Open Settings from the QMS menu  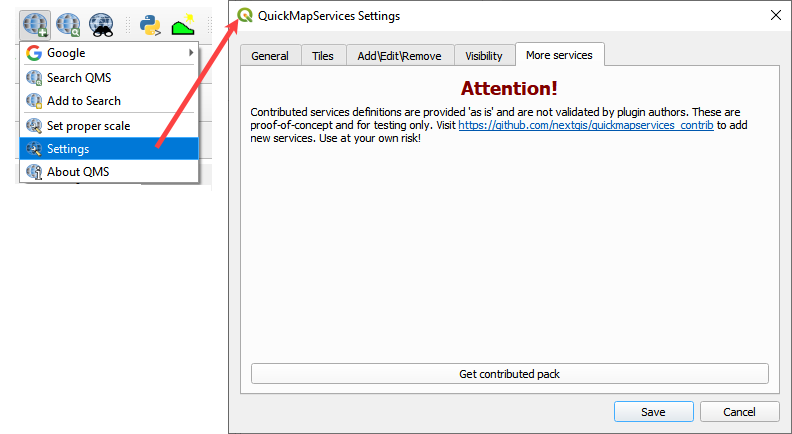pos(68,149)
